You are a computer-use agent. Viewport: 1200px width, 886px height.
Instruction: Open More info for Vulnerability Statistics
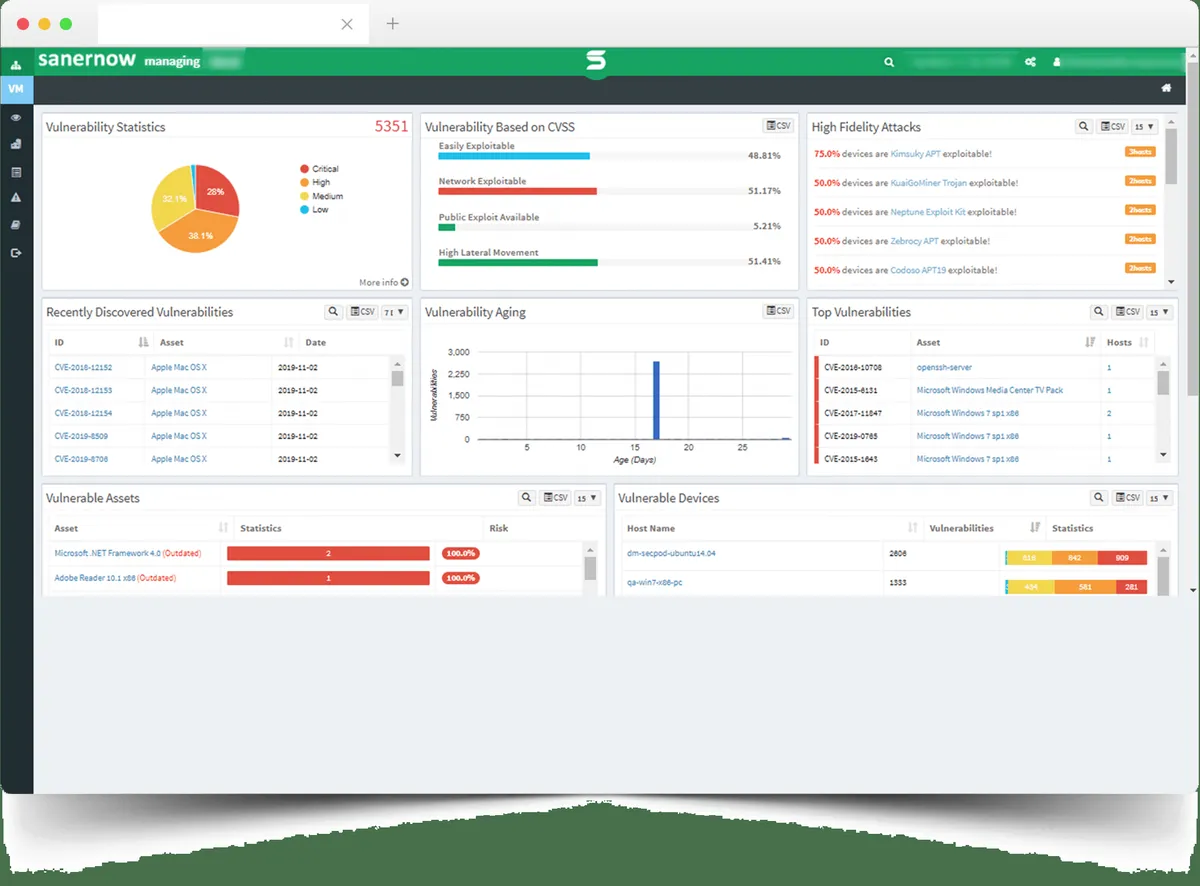tap(383, 282)
